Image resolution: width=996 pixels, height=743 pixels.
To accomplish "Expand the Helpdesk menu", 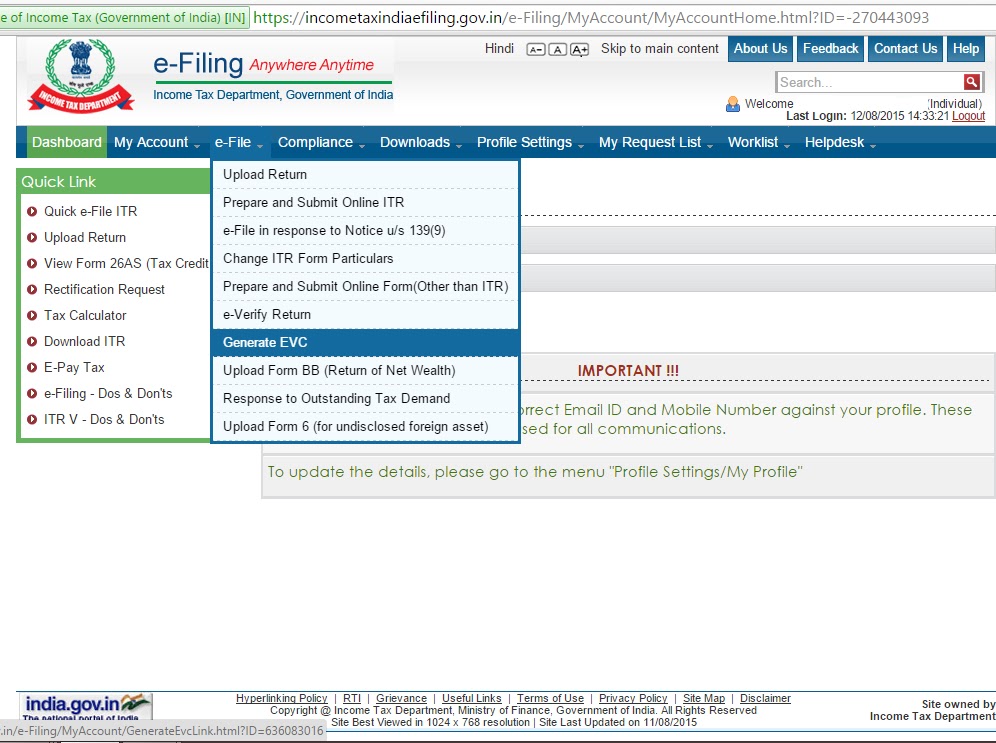I will (840, 142).
